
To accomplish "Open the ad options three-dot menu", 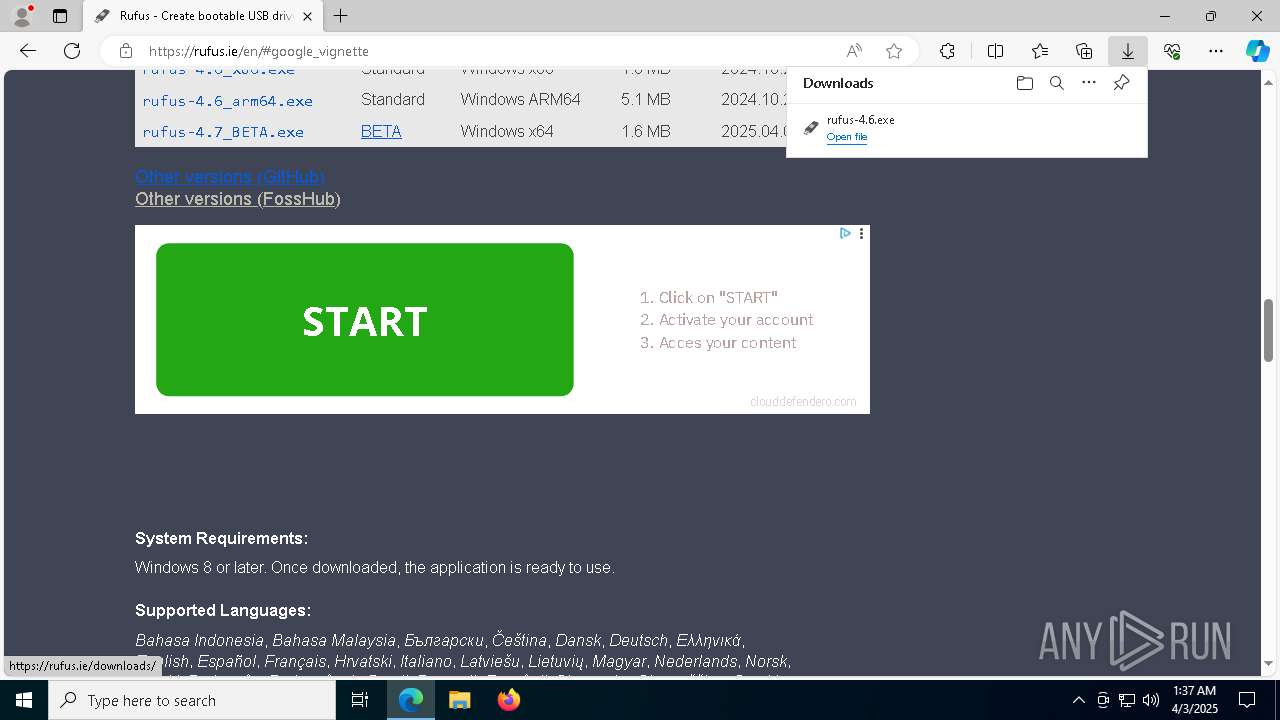I will pyautogui.click(x=861, y=233).
